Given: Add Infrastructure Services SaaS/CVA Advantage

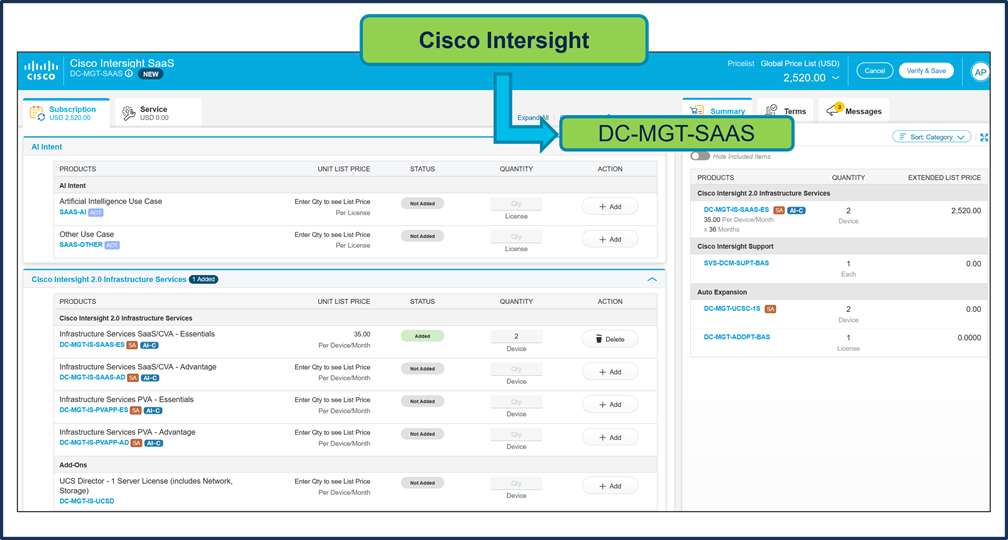Looking at the screenshot, I should click(610, 372).
